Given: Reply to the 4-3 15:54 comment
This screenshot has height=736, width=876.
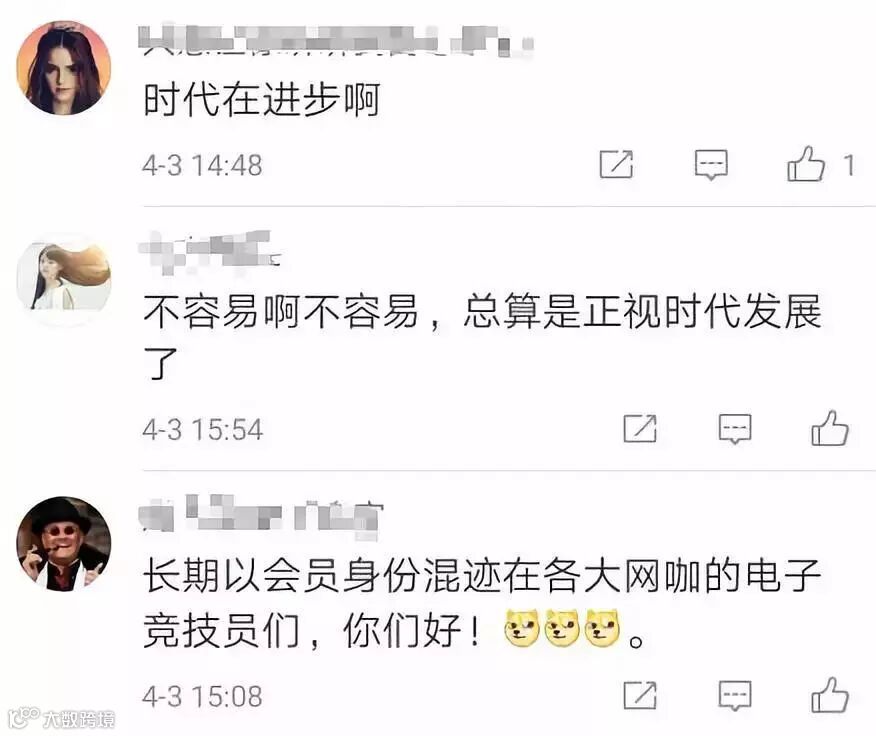Looking at the screenshot, I should point(735,429).
